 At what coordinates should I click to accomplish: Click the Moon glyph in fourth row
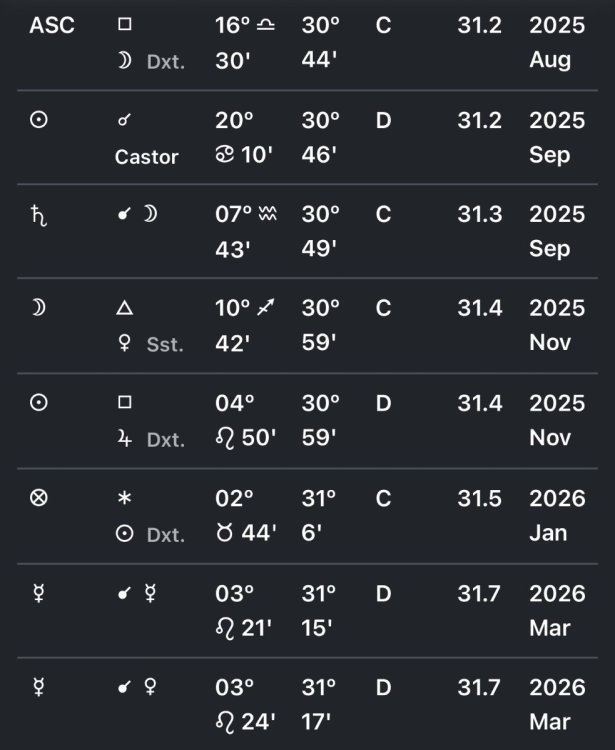pos(39,309)
